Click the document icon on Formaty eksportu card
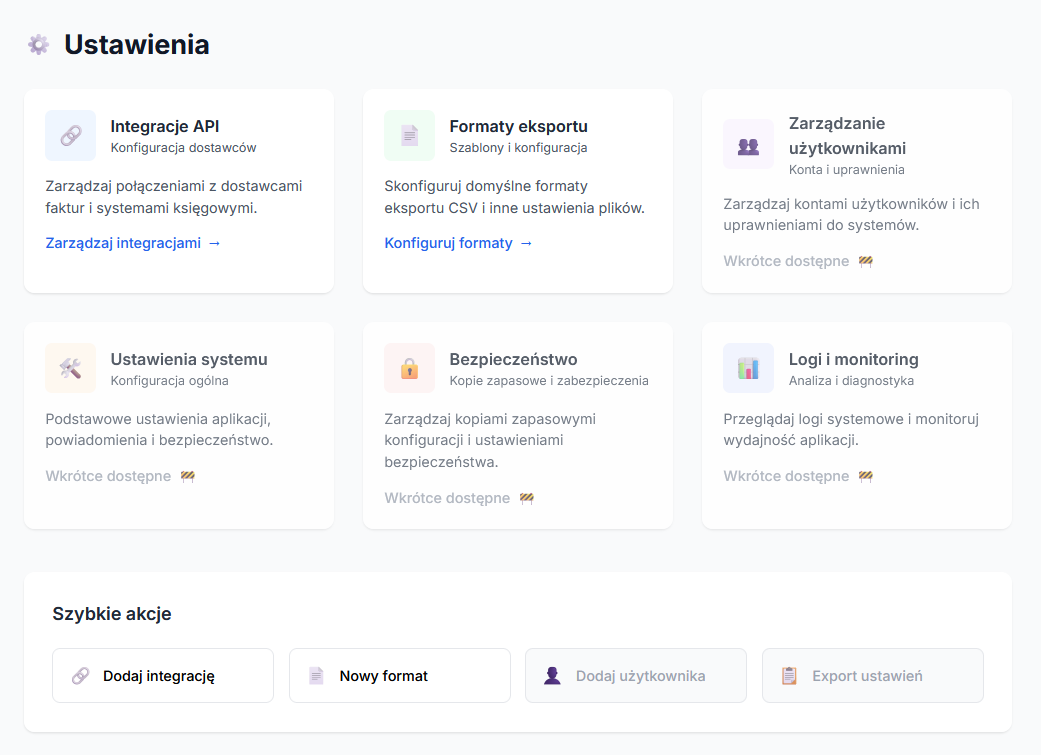 409,136
